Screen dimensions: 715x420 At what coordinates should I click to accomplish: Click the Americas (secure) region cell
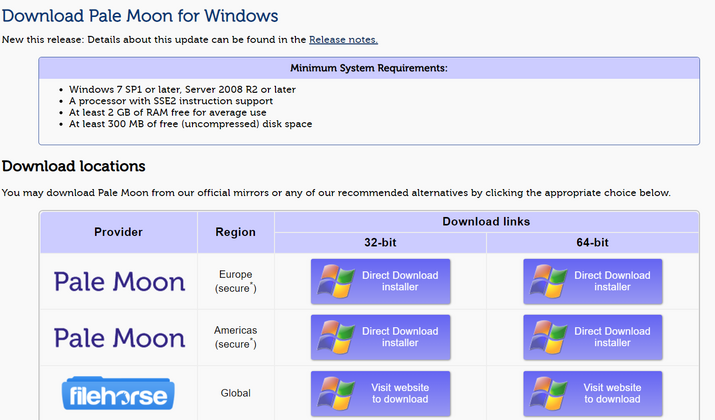click(235, 337)
